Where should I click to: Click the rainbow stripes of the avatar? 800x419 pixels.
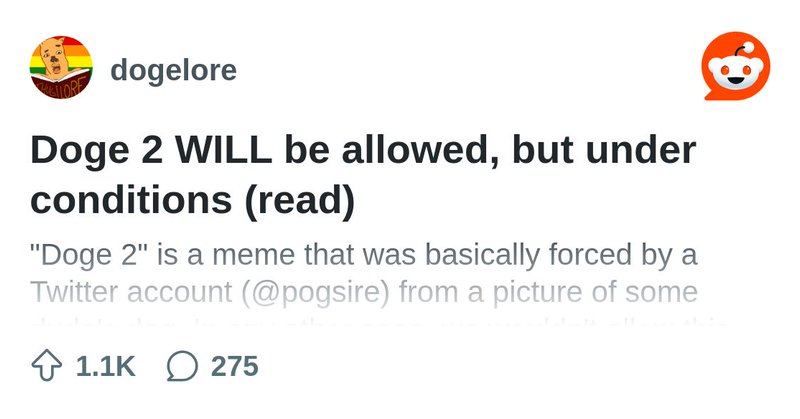[x=81, y=55]
